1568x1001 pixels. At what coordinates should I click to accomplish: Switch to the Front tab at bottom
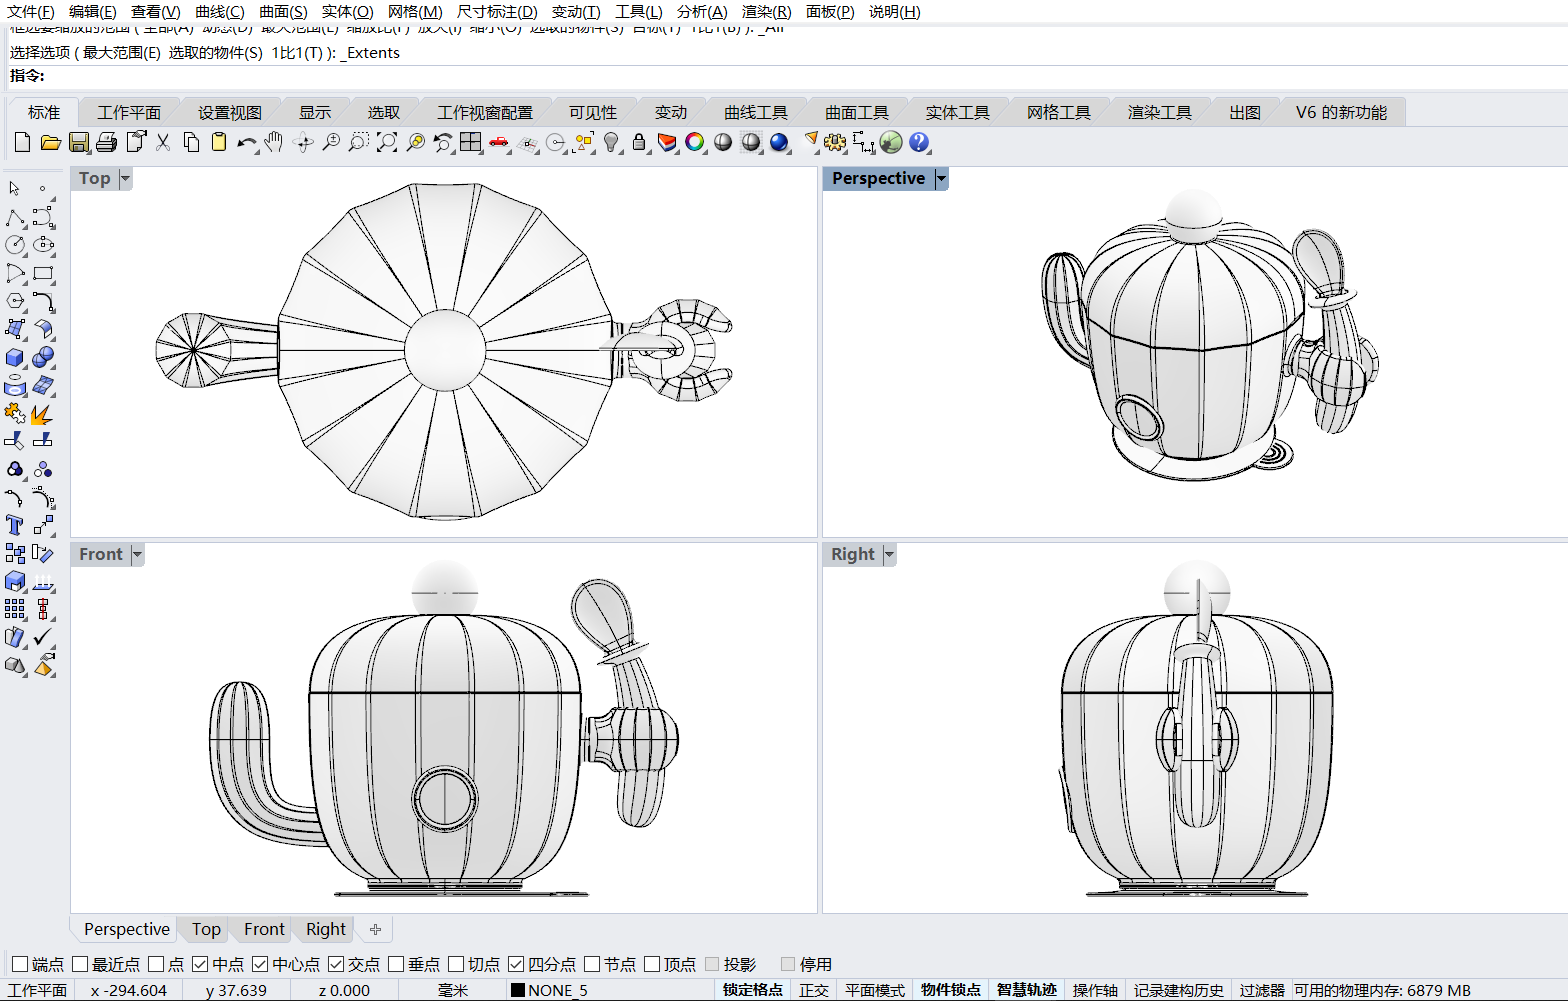coord(264,929)
